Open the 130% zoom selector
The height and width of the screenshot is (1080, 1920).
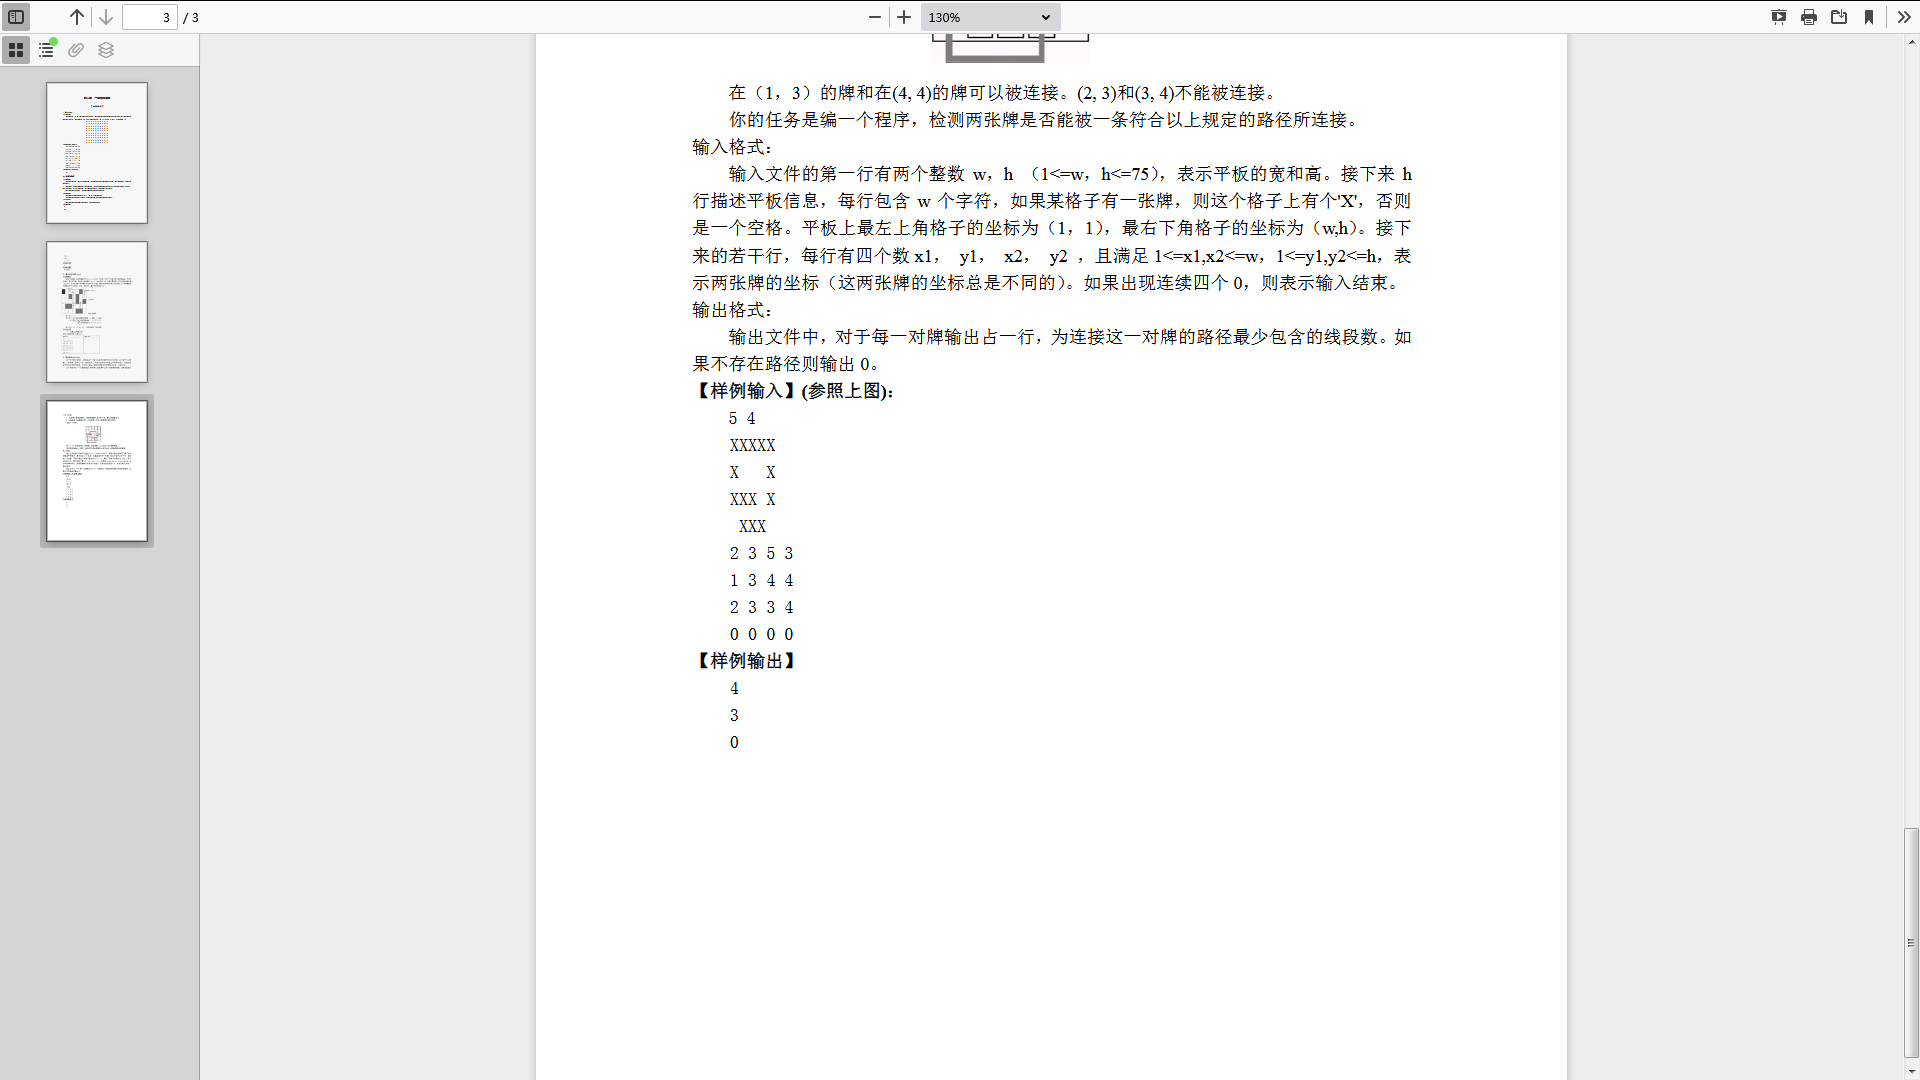pos(988,17)
